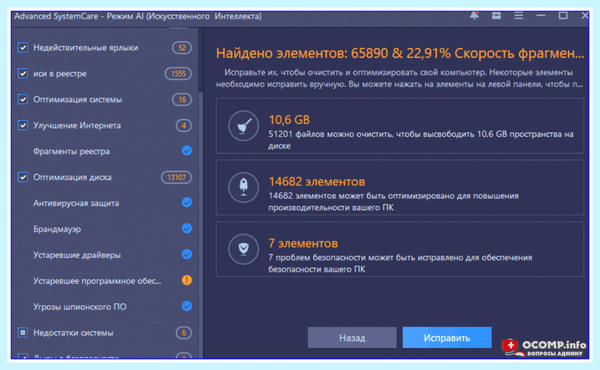Select Оптимизация системы in the left panel
The image size is (600, 370).
[78, 99]
